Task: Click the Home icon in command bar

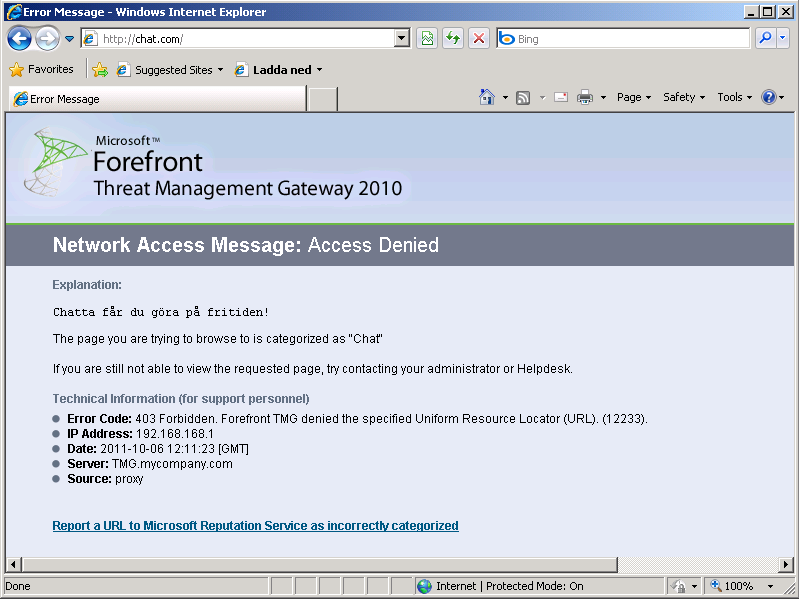Action: pos(487,97)
